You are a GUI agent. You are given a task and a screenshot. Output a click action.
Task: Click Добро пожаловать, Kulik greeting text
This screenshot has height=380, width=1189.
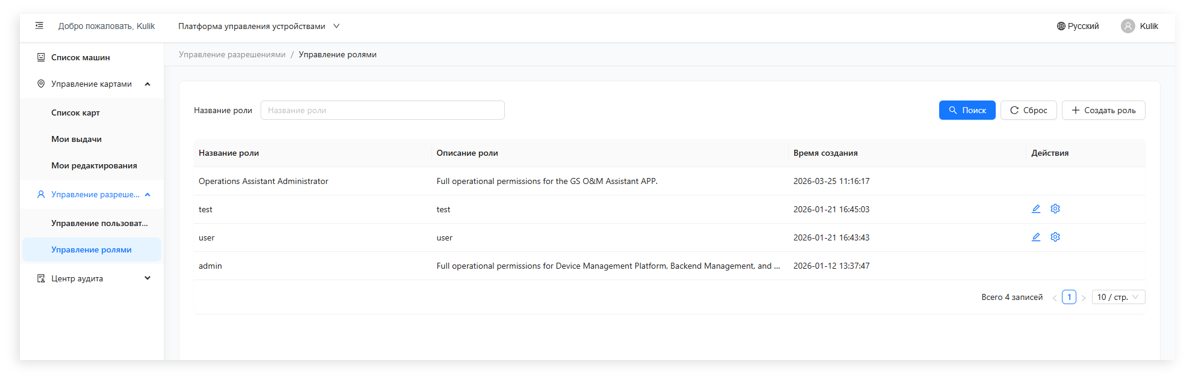click(x=106, y=26)
